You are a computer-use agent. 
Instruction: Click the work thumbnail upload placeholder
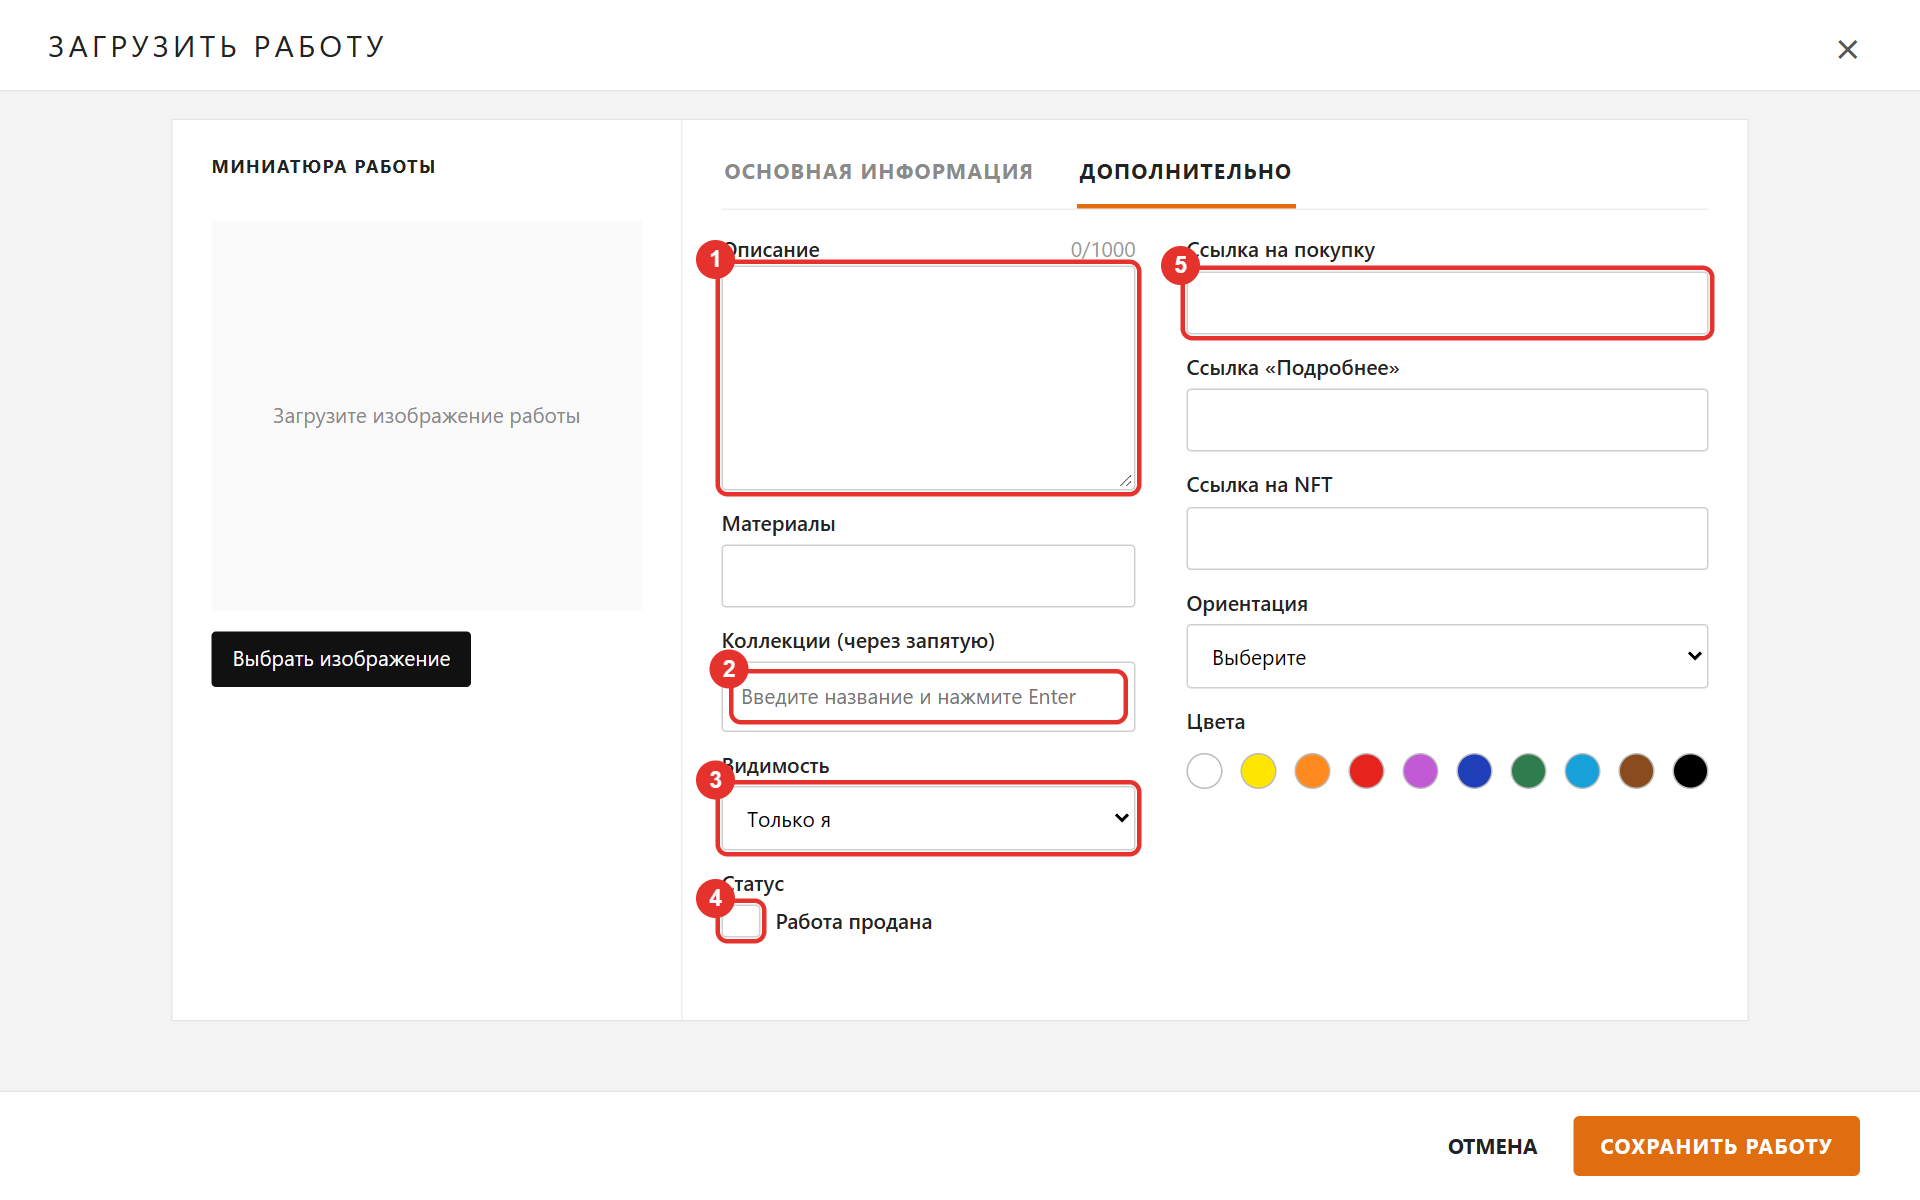tap(426, 415)
